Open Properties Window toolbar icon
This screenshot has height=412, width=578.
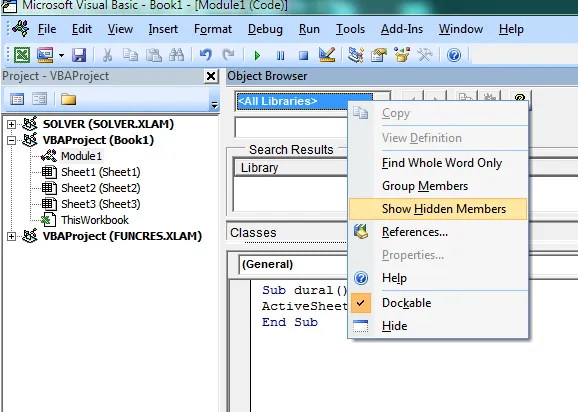pyautogui.click(x=379, y=56)
